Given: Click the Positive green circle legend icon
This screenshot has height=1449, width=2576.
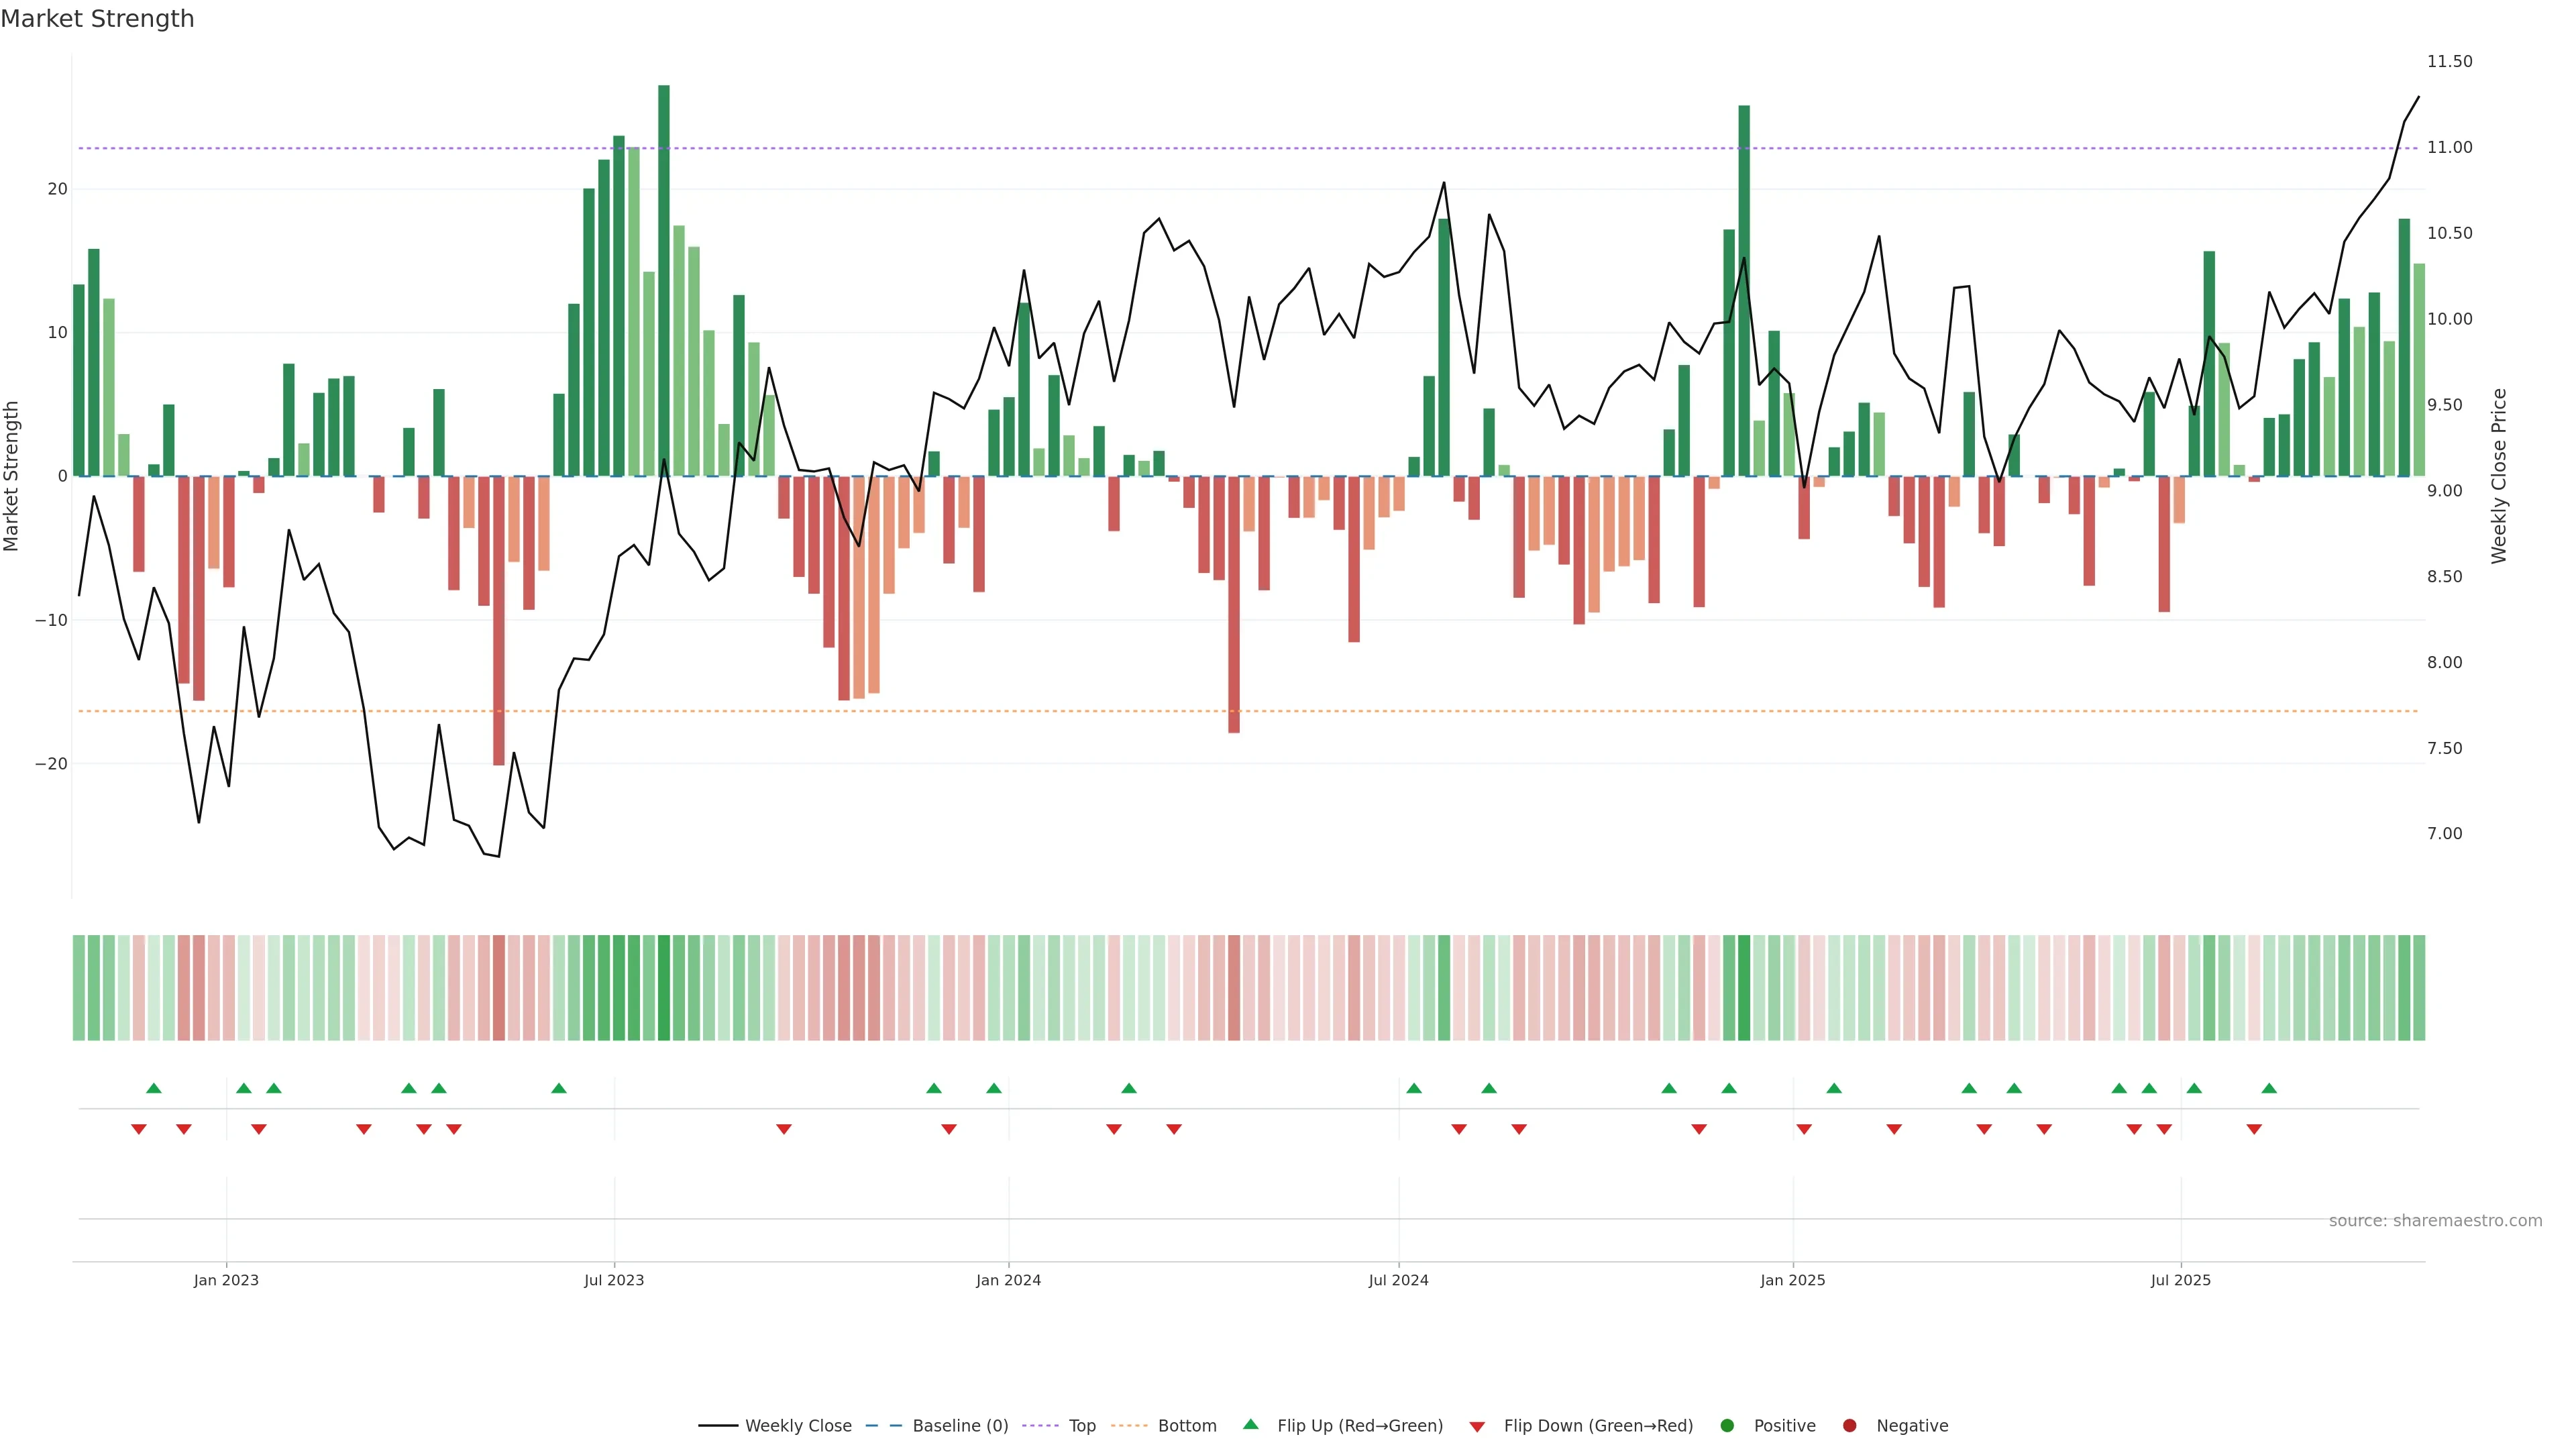Looking at the screenshot, I should coord(1727,1426).
